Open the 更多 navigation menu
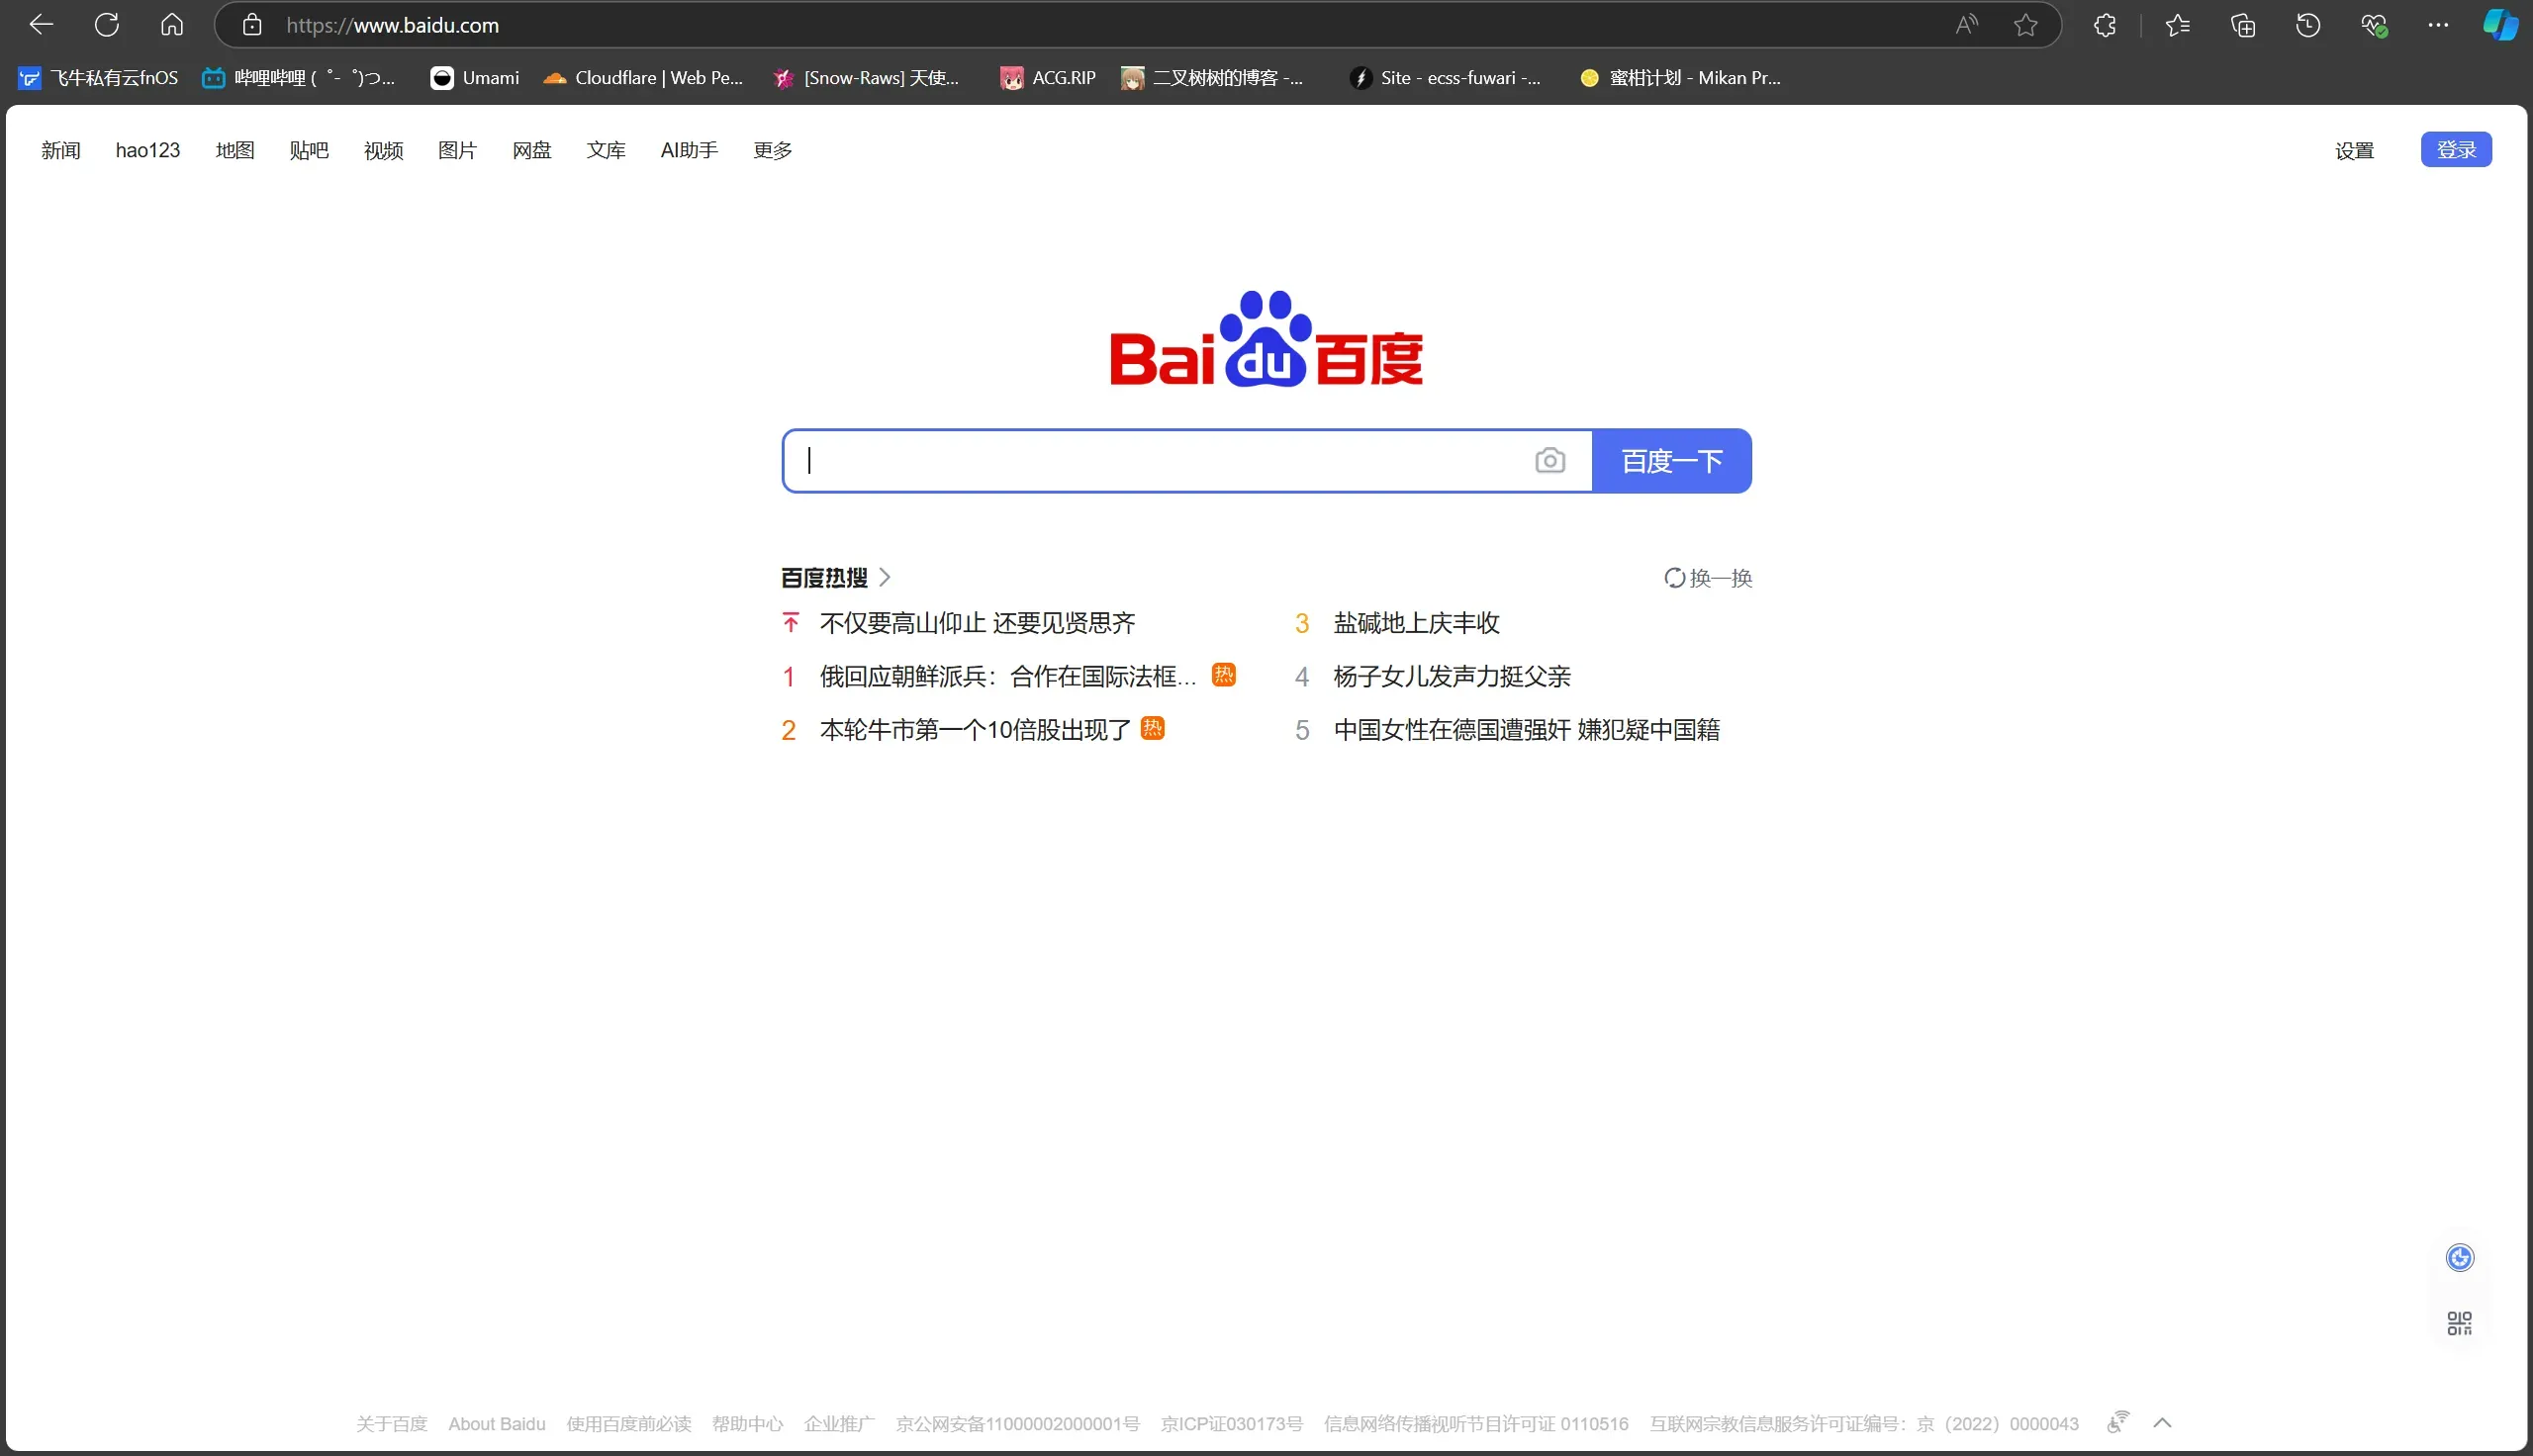Screen dimensions: 2533x1456 pyautogui.click(x=772, y=150)
